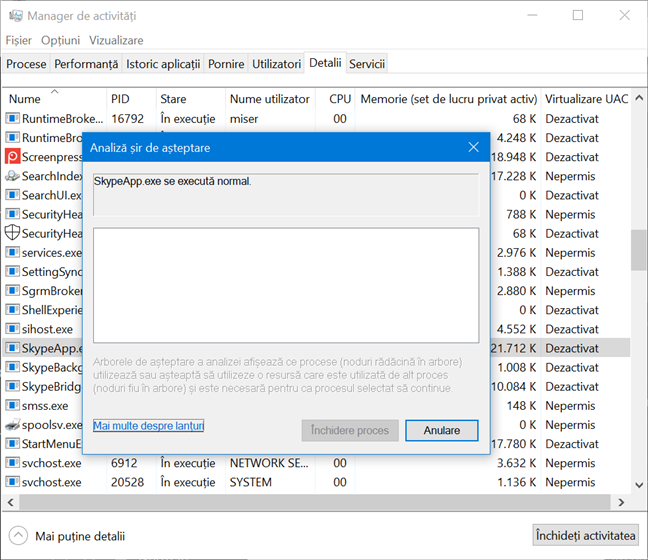Sort by Virtualizare UAC column header
Screen dimensions: 648x560
pos(586,99)
